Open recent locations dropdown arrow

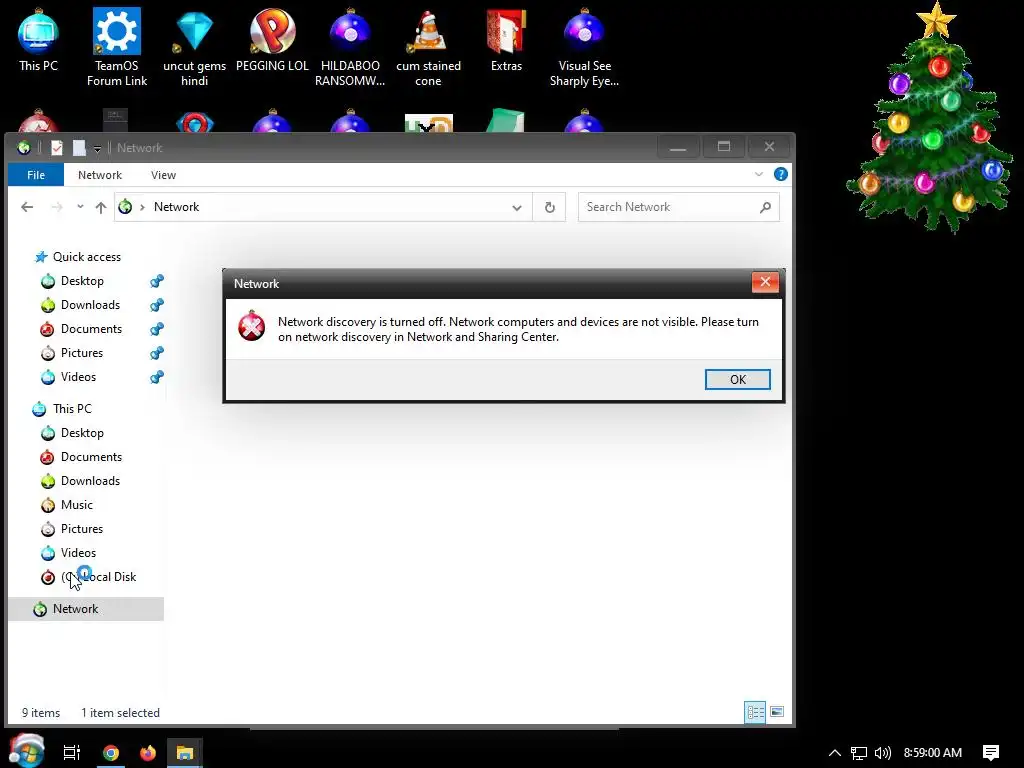pyautogui.click(x=80, y=207)
